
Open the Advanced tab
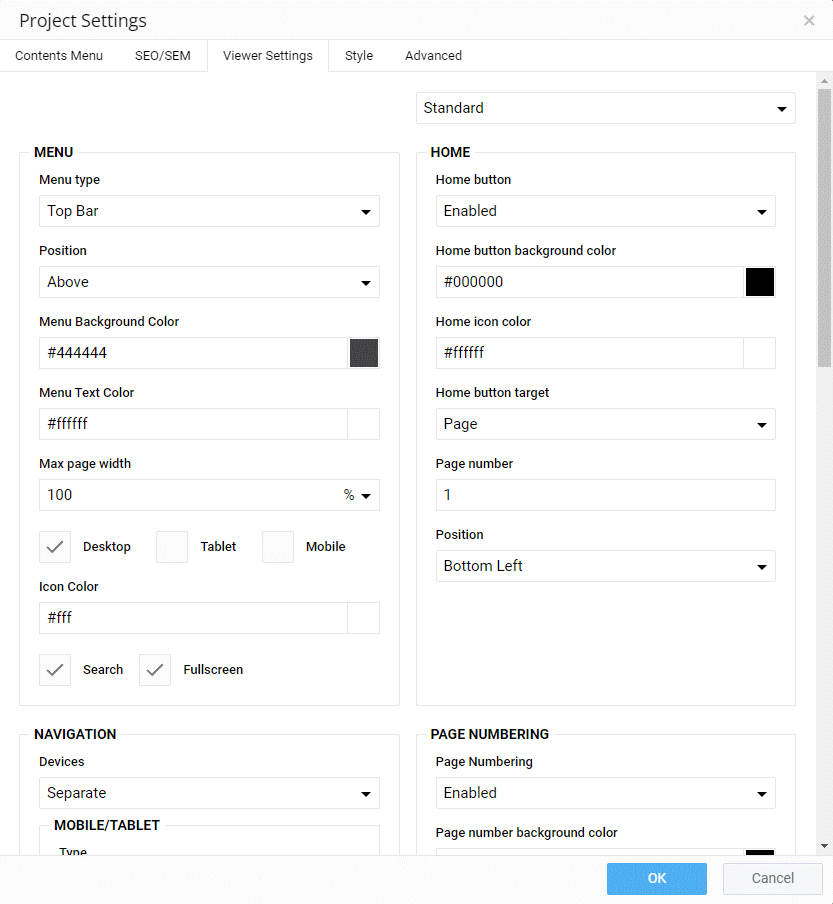[x=433, y=56]
